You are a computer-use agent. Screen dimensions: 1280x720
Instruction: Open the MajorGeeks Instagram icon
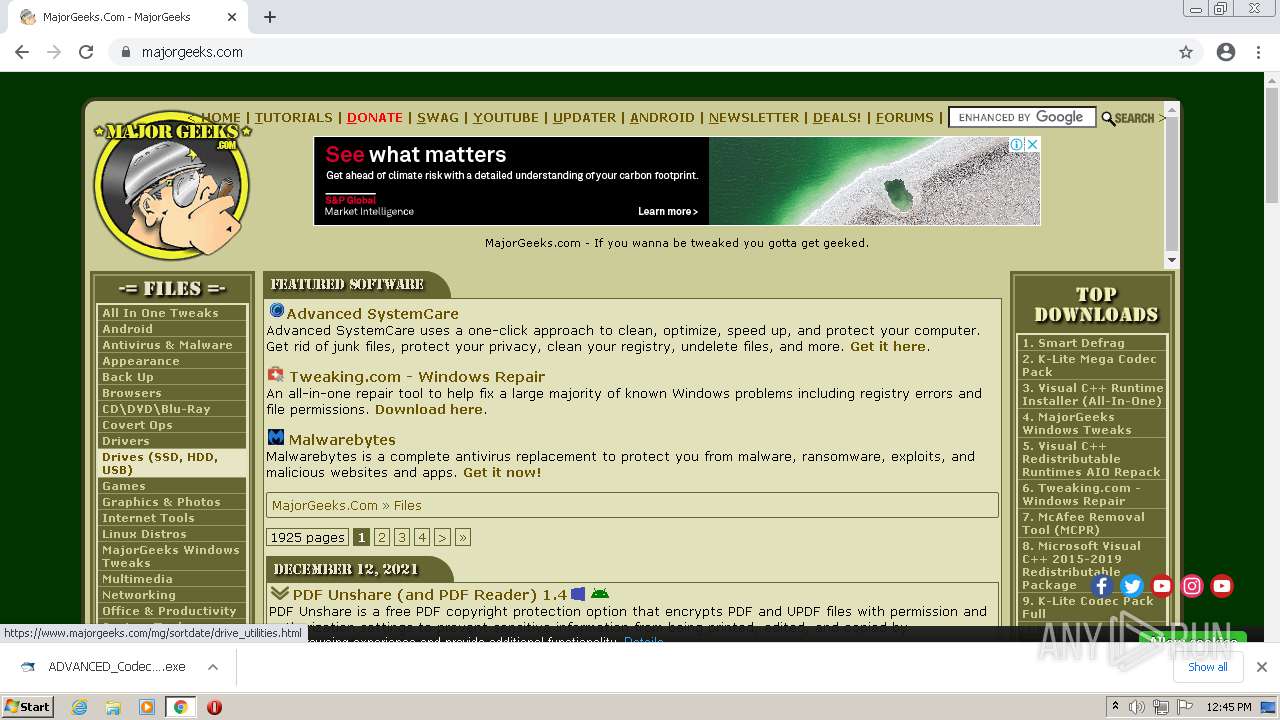point(1192,586)
